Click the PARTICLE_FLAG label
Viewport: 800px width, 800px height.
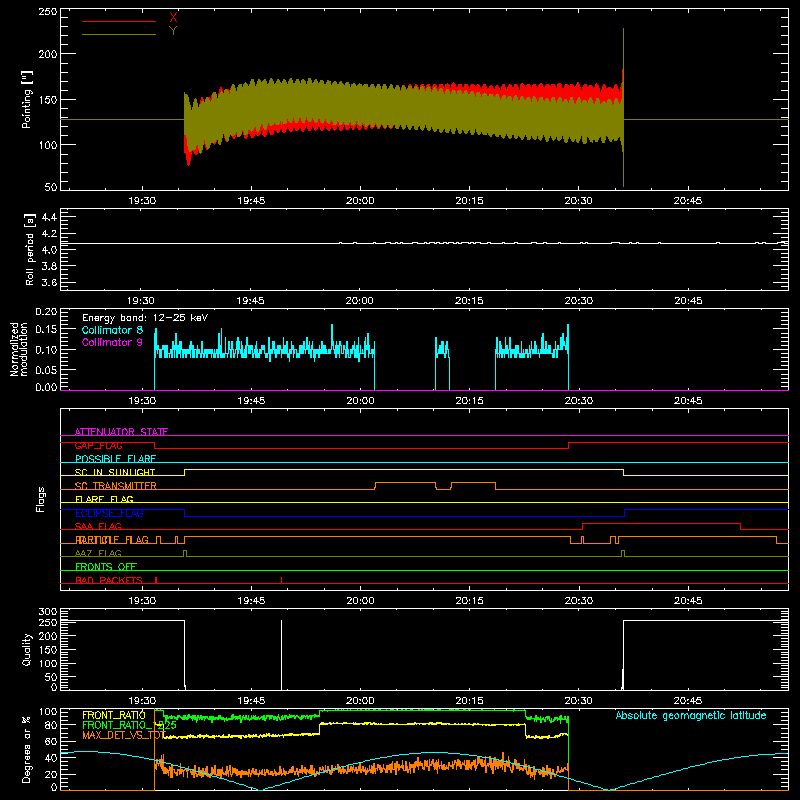tap(112, 540)
